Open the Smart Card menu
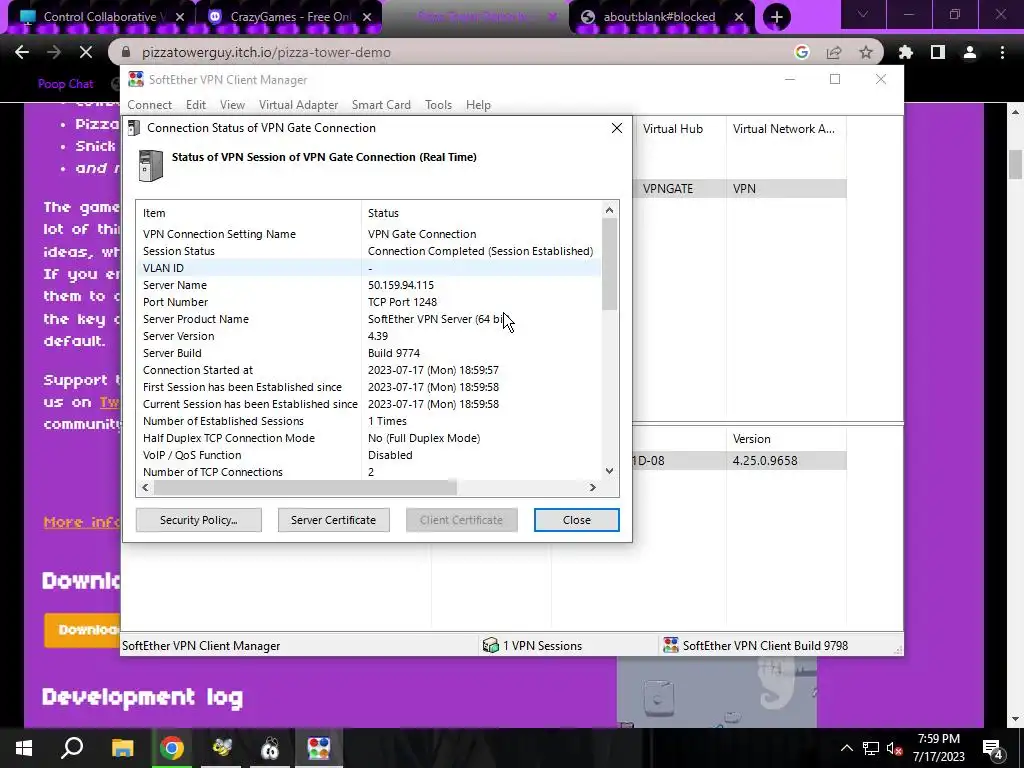 pos(381,105)
